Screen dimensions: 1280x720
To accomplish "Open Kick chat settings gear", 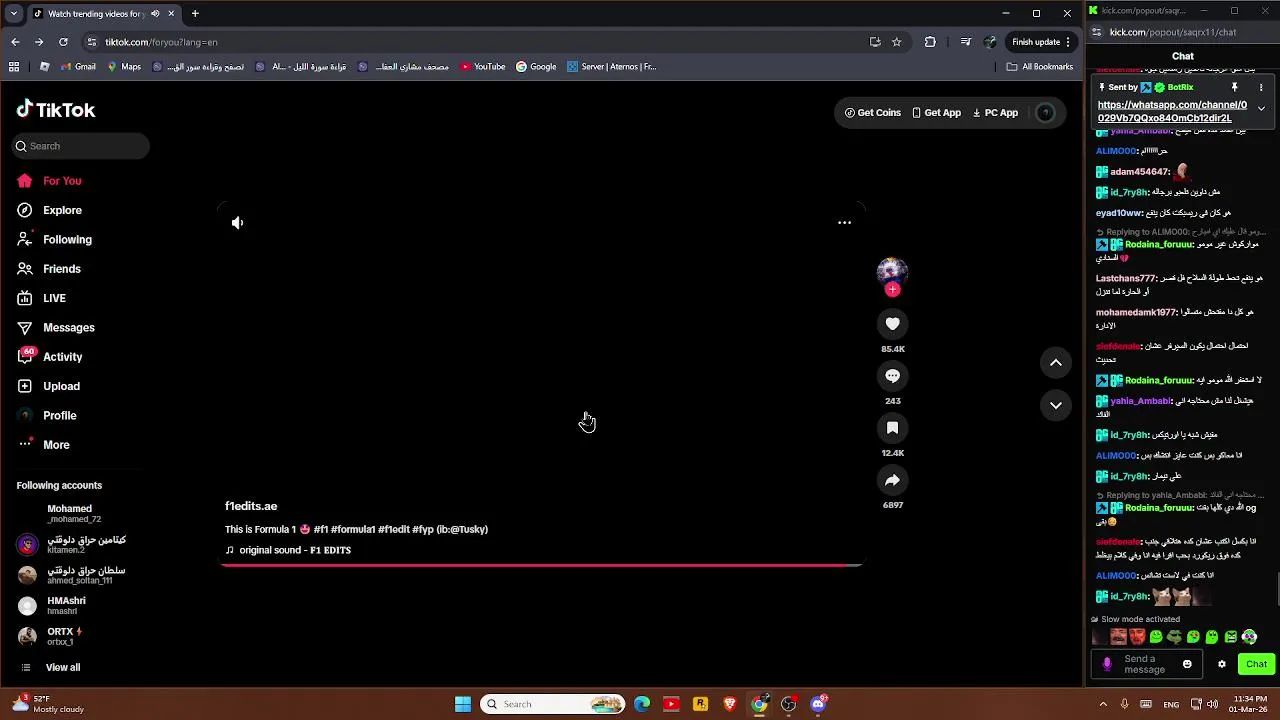I will point(1221,664).
